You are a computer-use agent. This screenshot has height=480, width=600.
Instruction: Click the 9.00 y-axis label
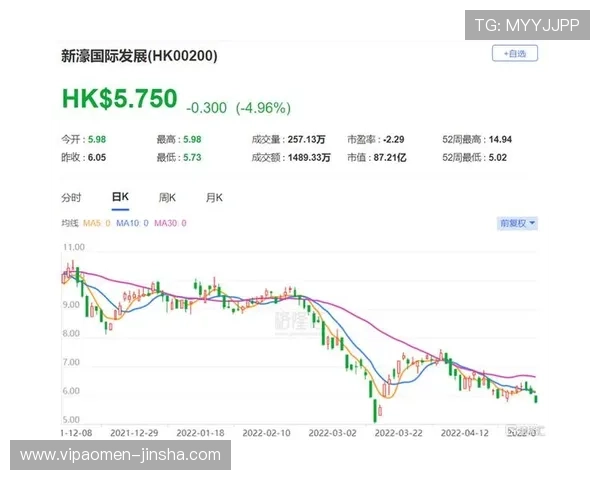(71, 305)
